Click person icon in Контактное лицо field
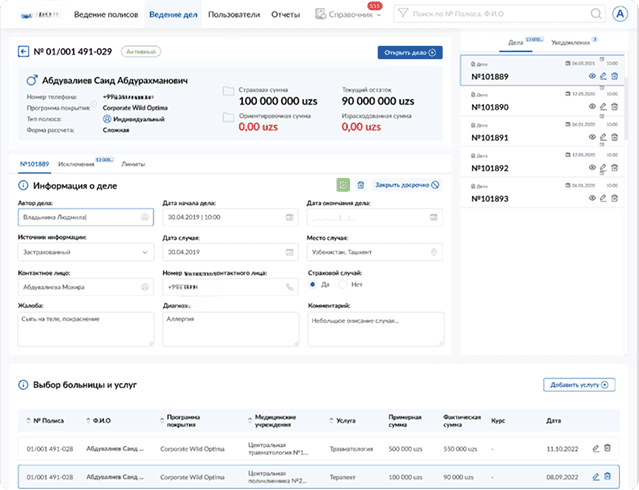This screenshot has width=639, height=490. click(145, 287)
